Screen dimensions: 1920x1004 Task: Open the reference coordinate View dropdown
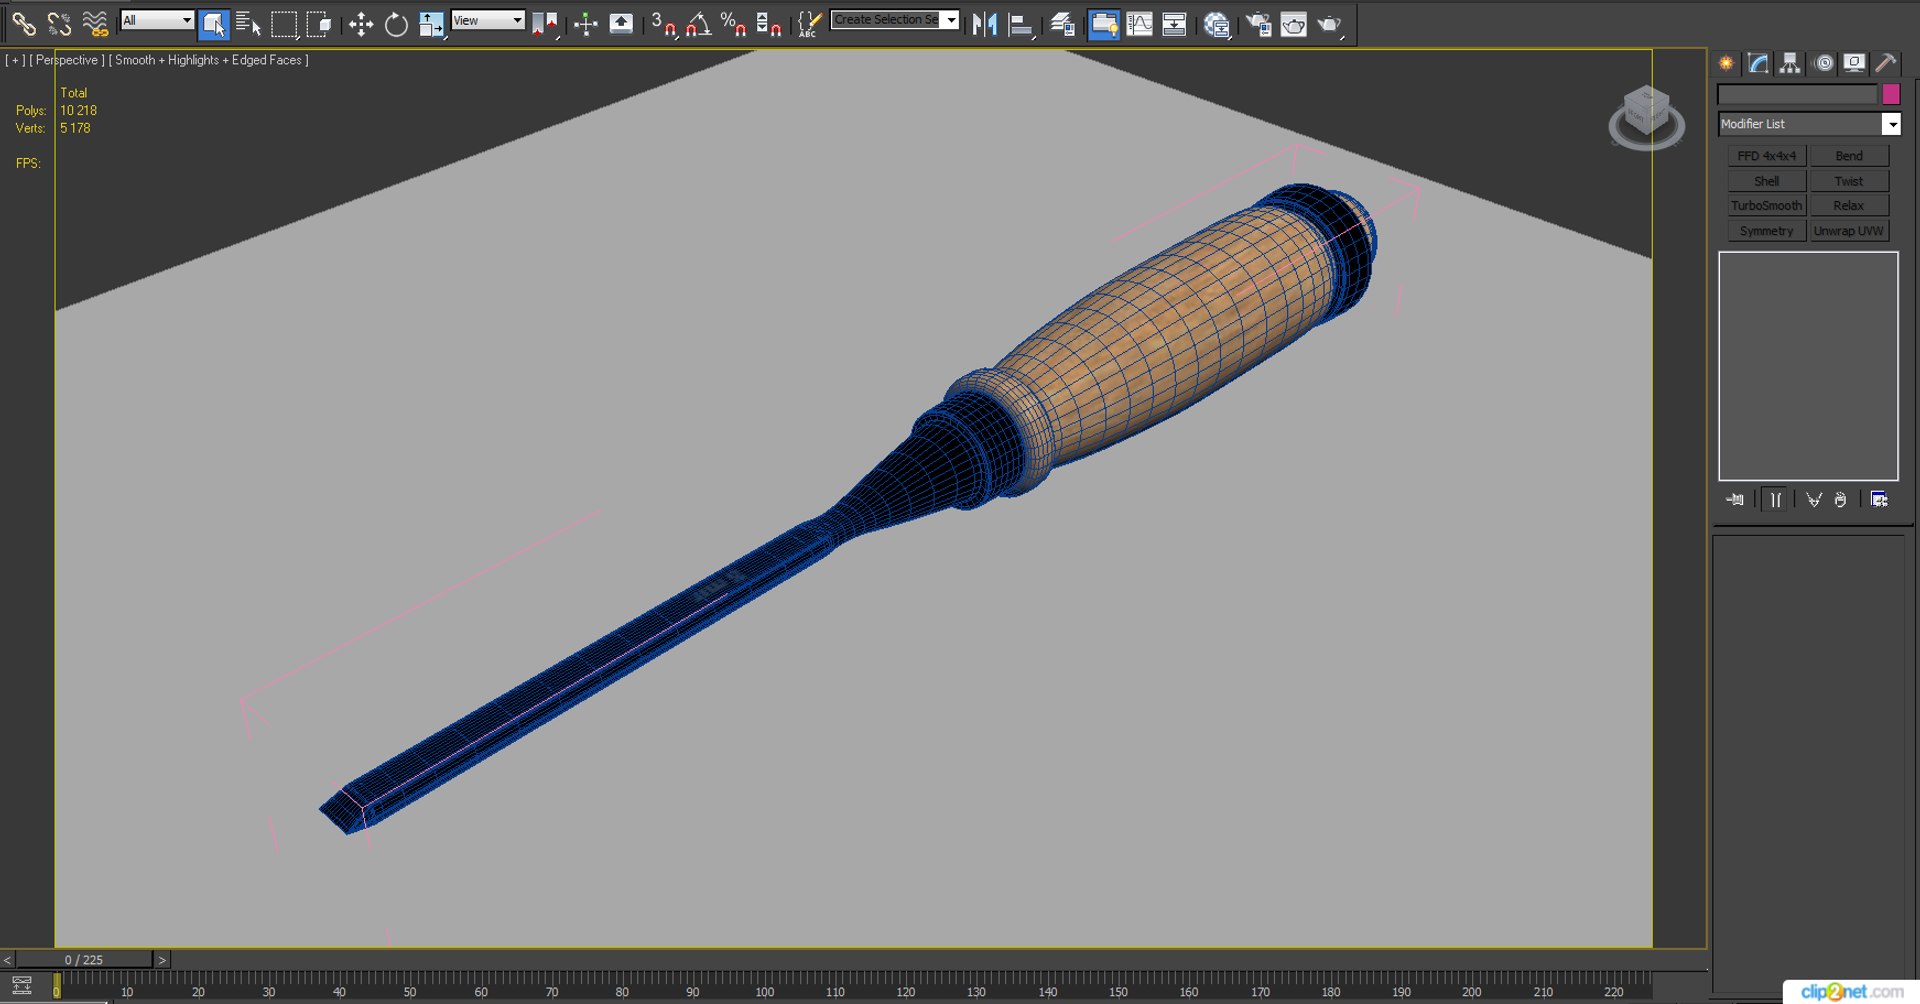[488, 20]
